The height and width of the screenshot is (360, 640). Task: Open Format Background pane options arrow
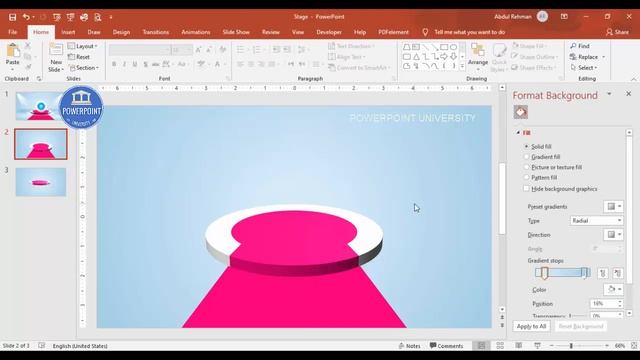pyautogui.click(x=609, y=94)
